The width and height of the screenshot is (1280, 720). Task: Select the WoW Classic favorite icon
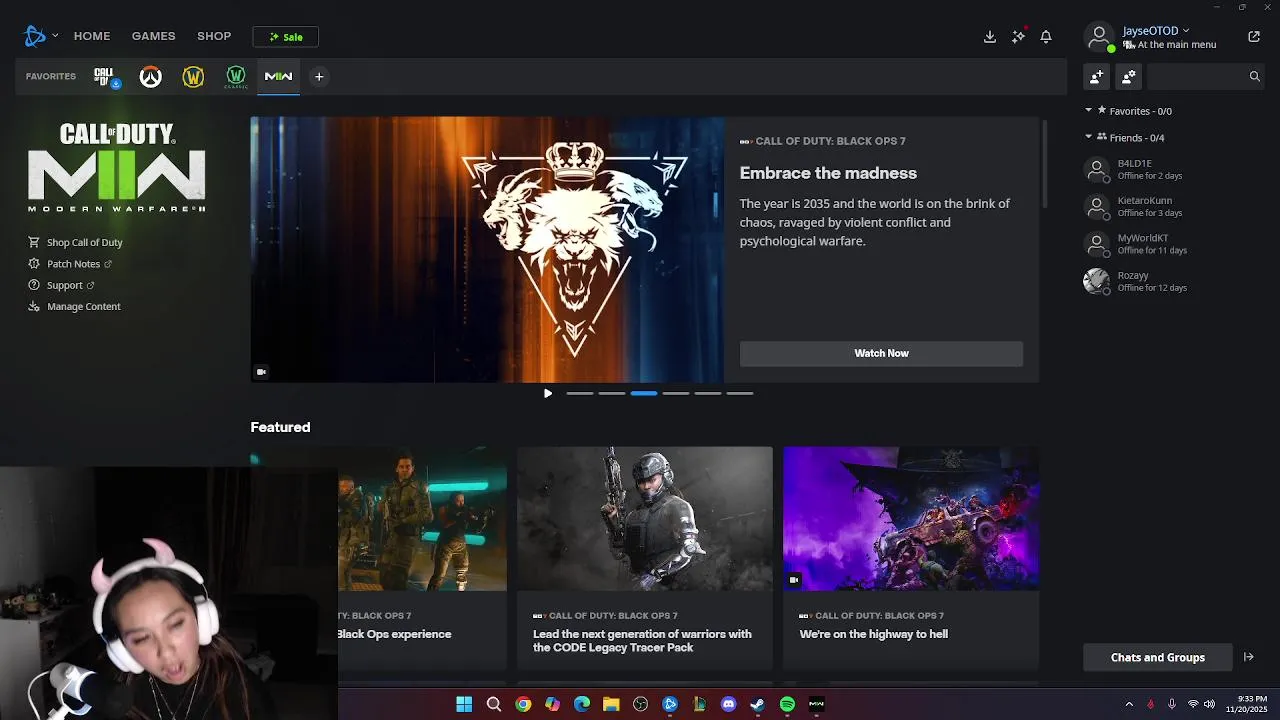pos(236,77)
